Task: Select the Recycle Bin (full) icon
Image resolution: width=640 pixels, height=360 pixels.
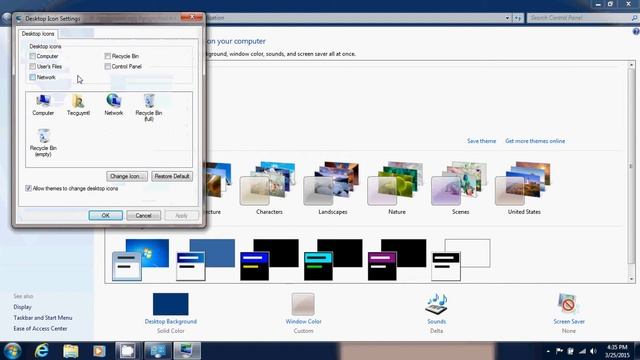Action: (149, 107)
